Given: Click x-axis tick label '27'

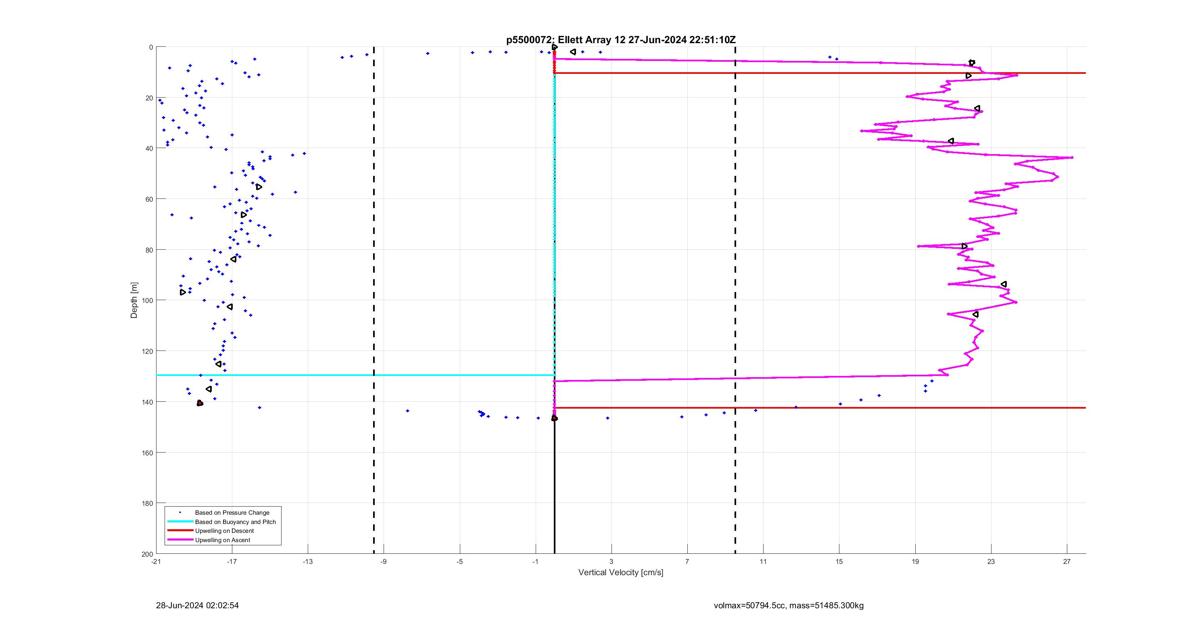Looking at the screenshot, I should (1067, 561).
